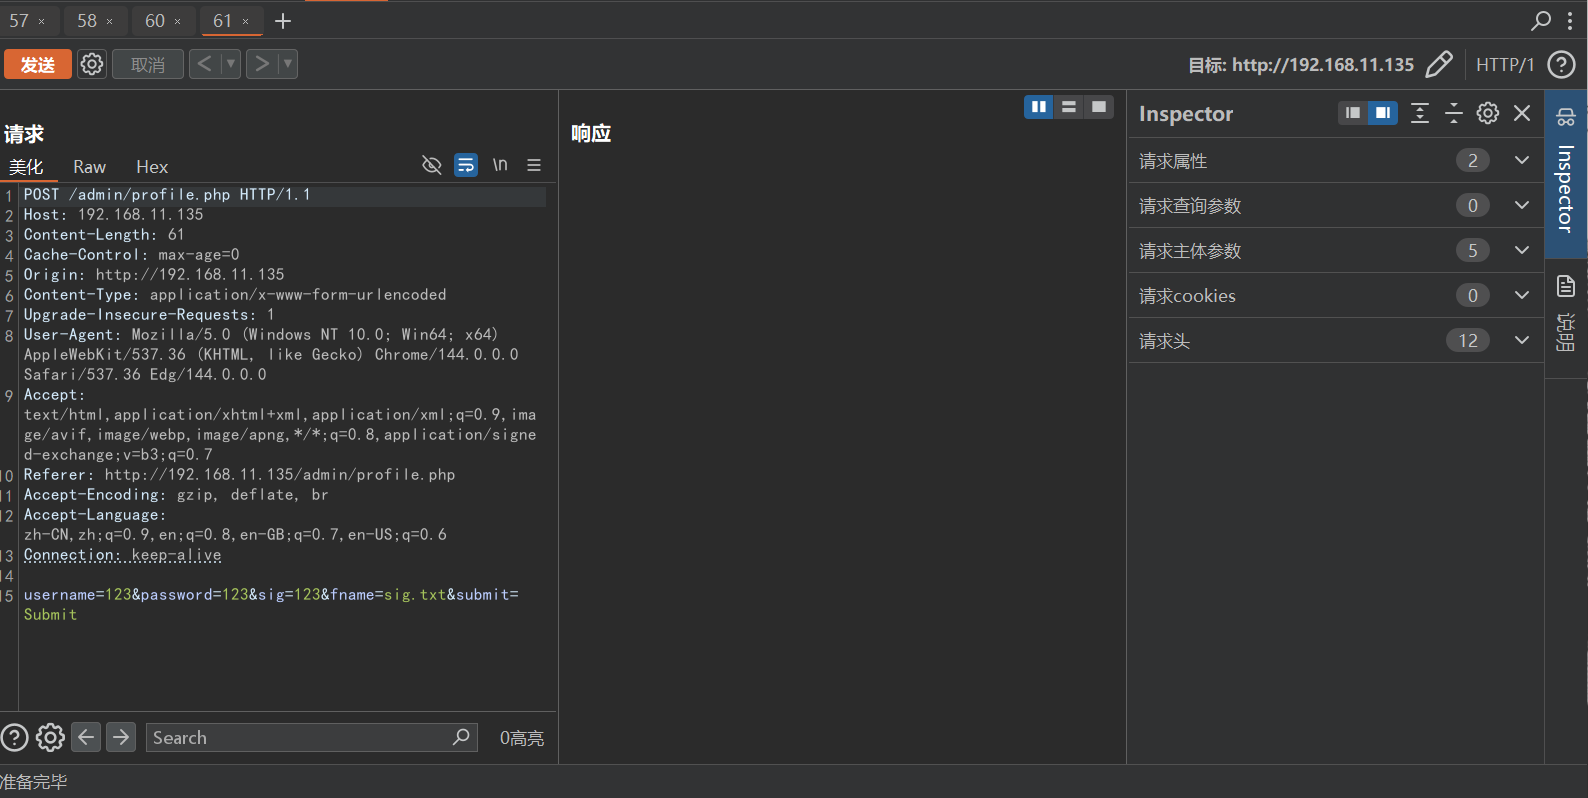Jump to the previous search match arrow

coord(87,737)
